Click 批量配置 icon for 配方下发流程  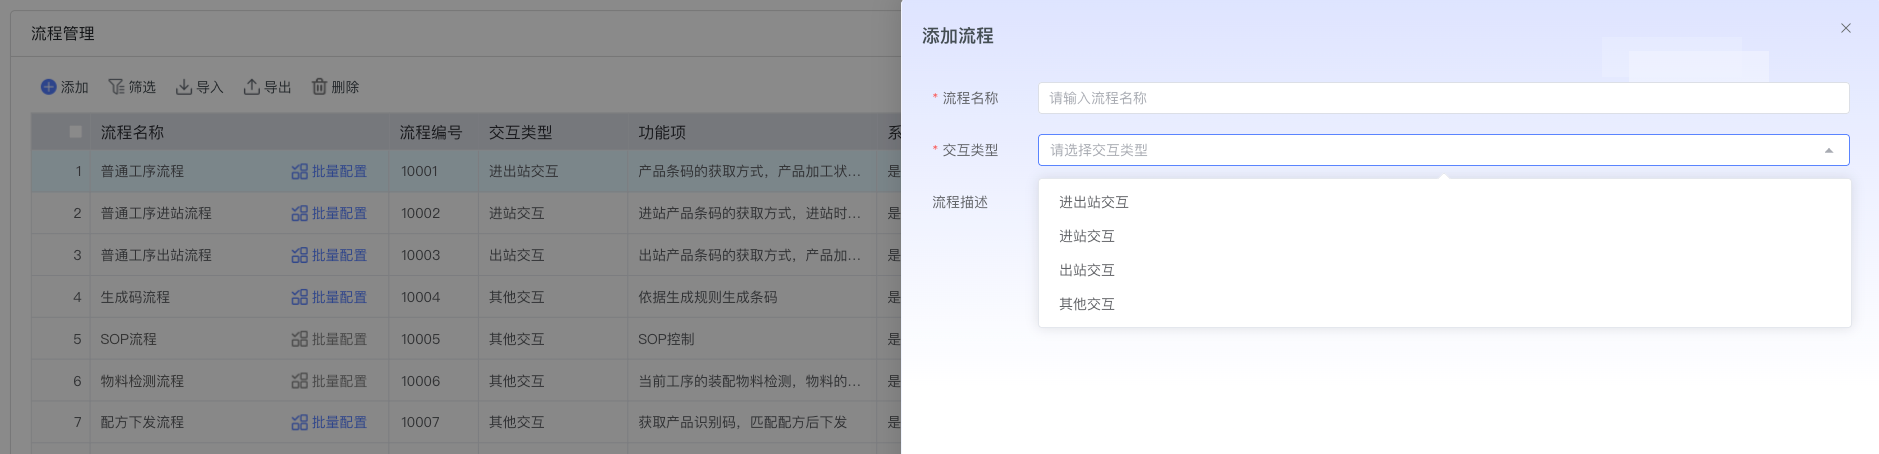tap(299, 423)
